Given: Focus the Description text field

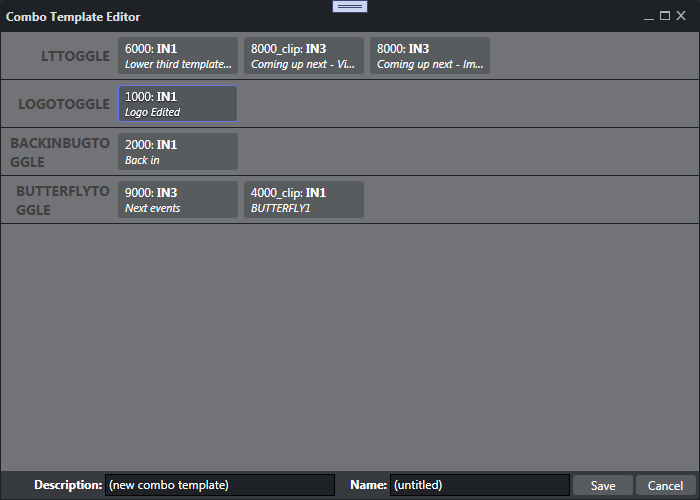Looking at the screenshot, I should click(220, 485).
